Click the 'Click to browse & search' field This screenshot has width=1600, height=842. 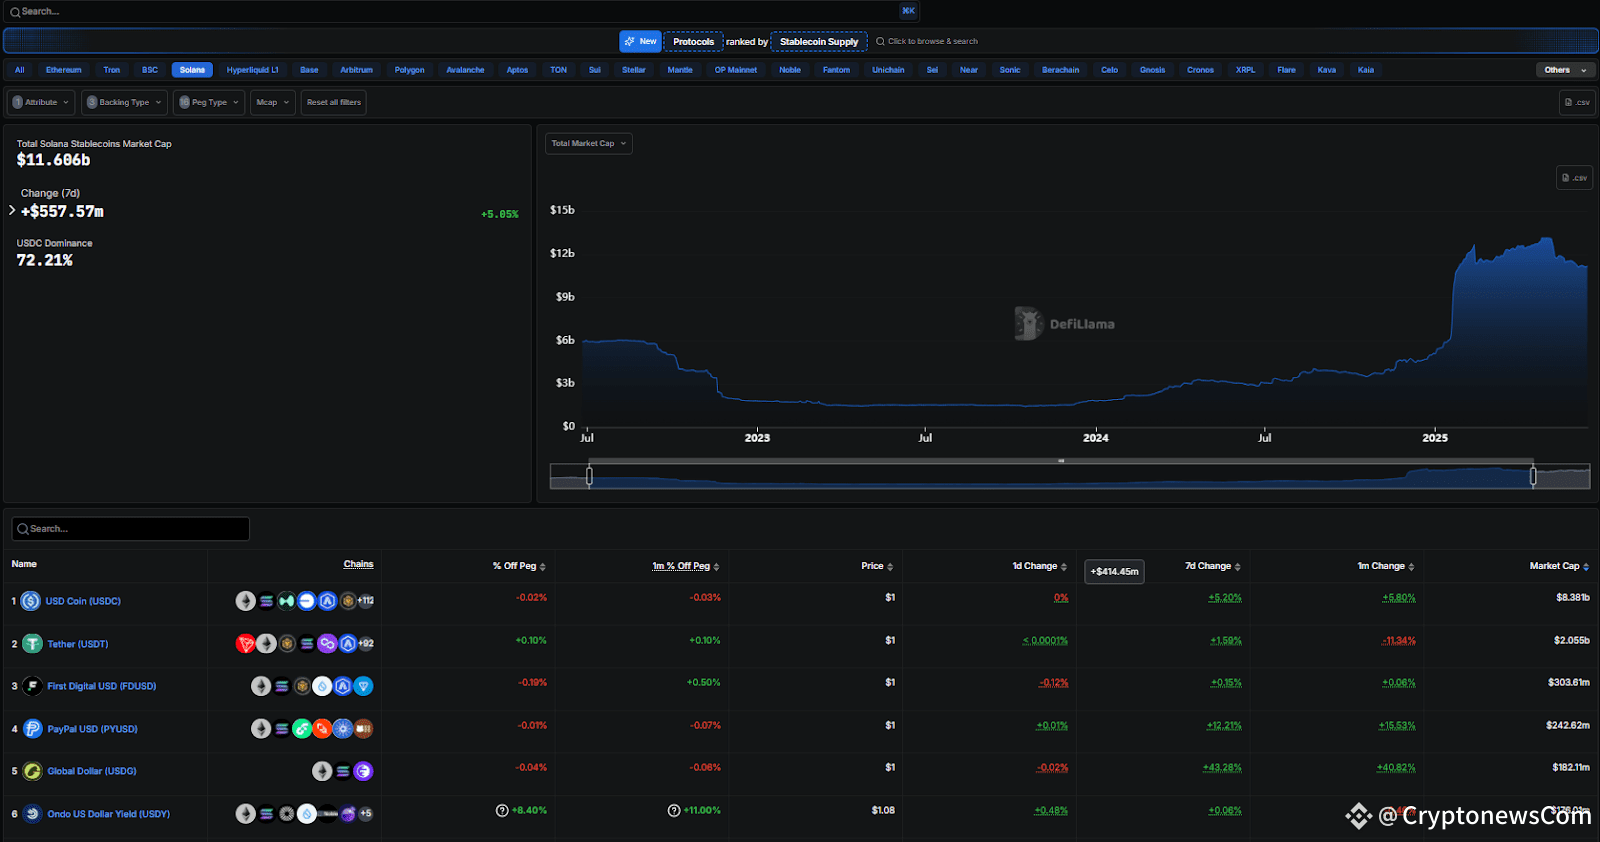[x=927, y=41]
